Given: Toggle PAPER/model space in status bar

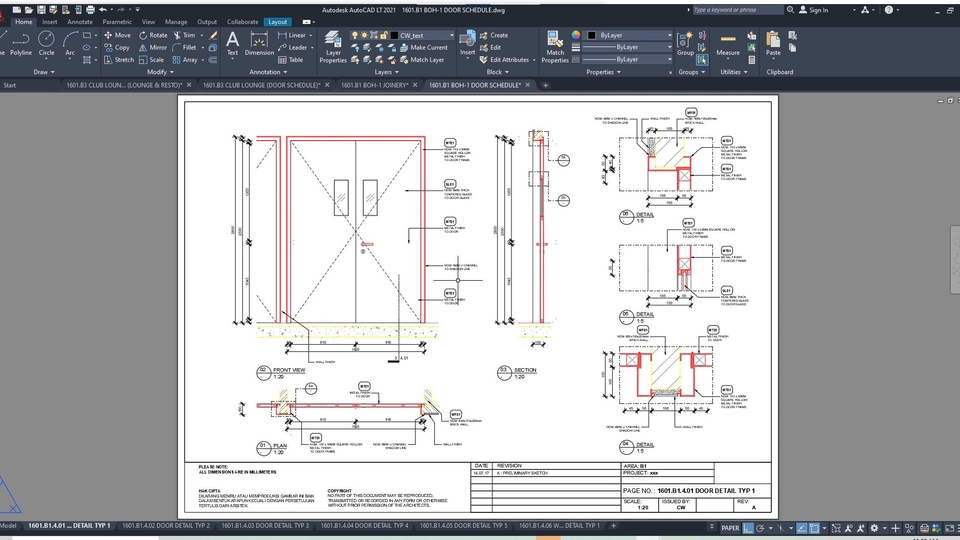Looking at the screenshot, I should pos(730,528).
